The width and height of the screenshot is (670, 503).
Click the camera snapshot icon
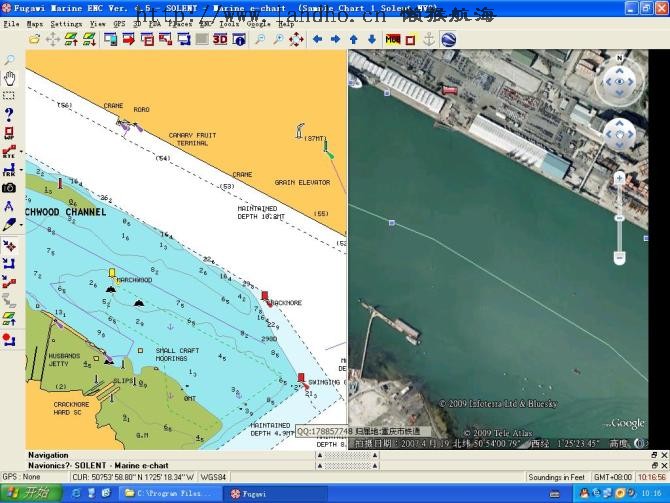[9, 188]
